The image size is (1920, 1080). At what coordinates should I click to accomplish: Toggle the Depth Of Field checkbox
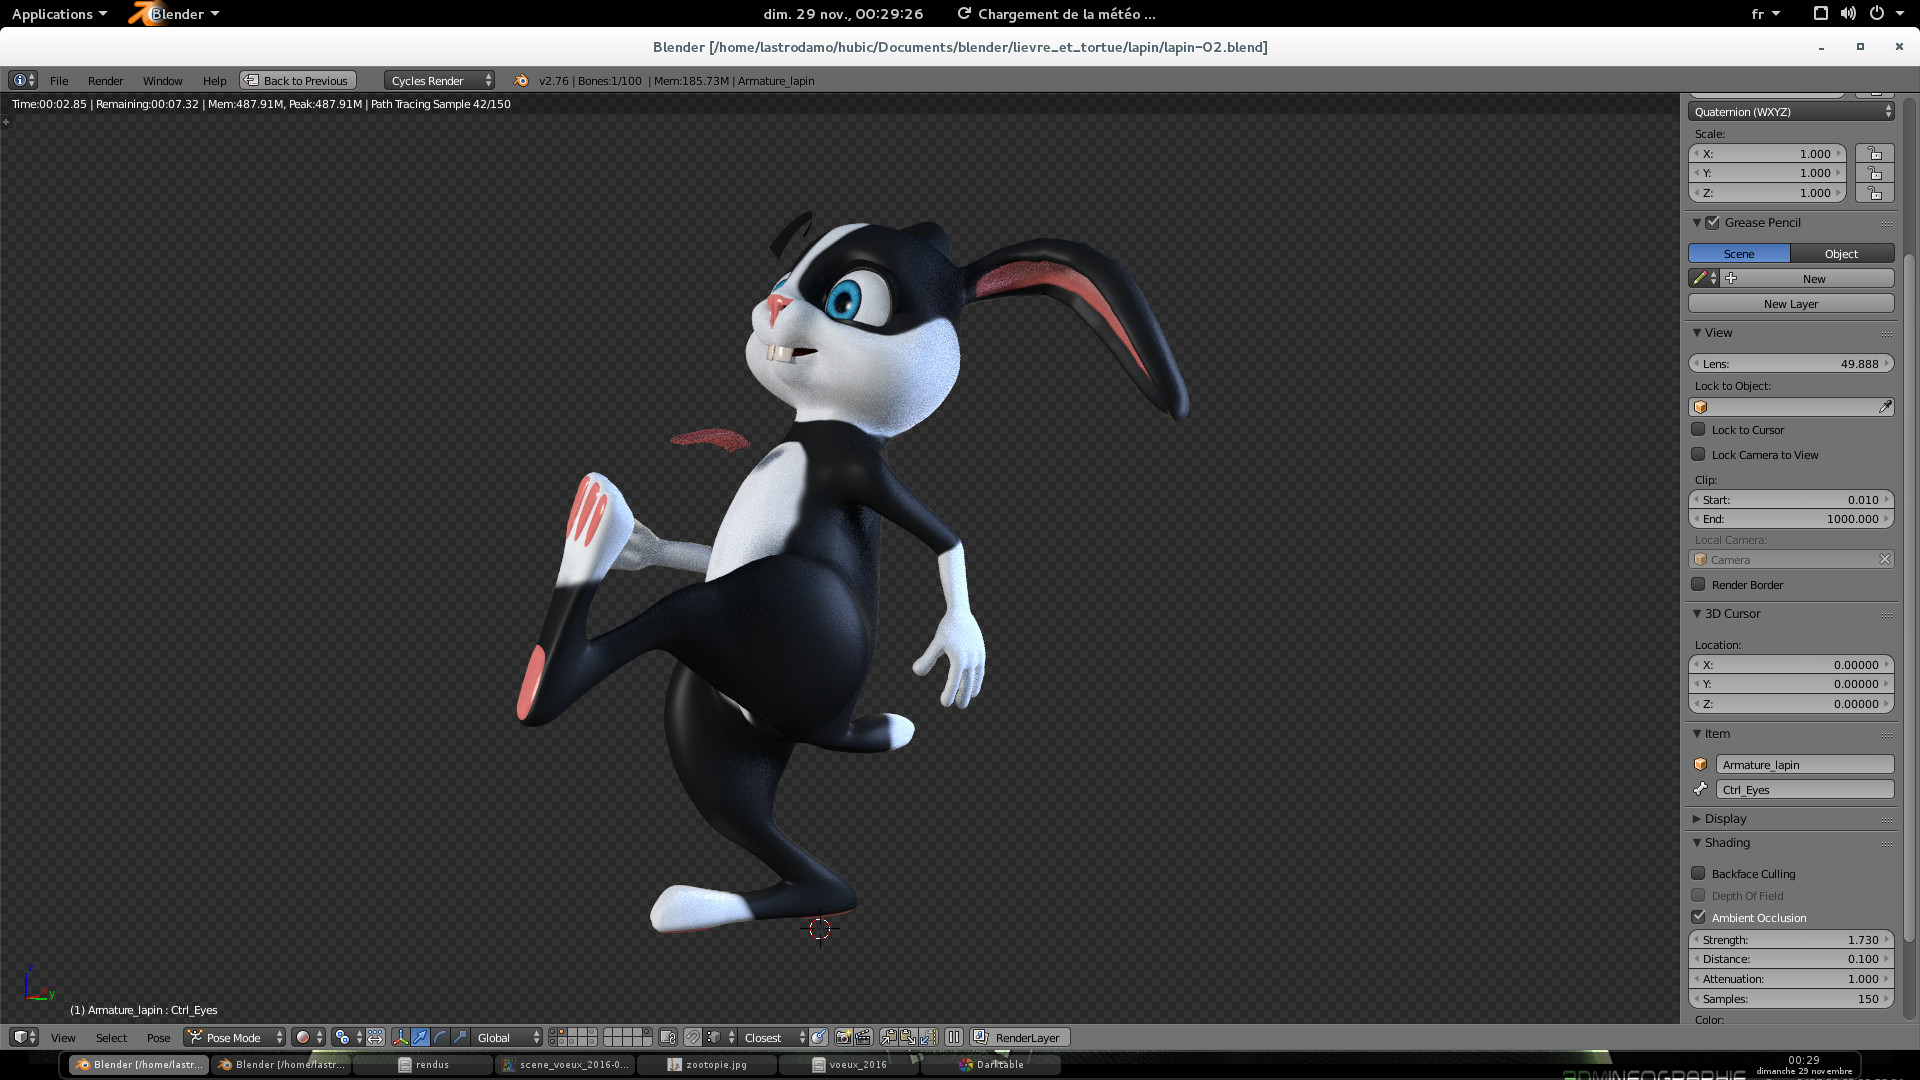(x=1698, y=896)
